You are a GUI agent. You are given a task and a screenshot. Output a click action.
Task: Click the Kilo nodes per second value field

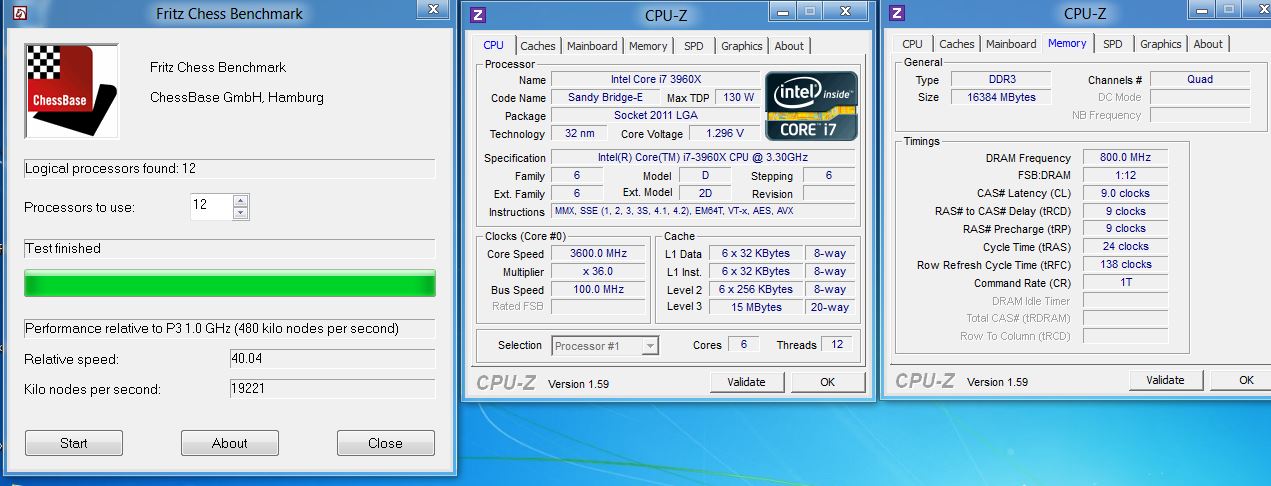coord(332,389)
